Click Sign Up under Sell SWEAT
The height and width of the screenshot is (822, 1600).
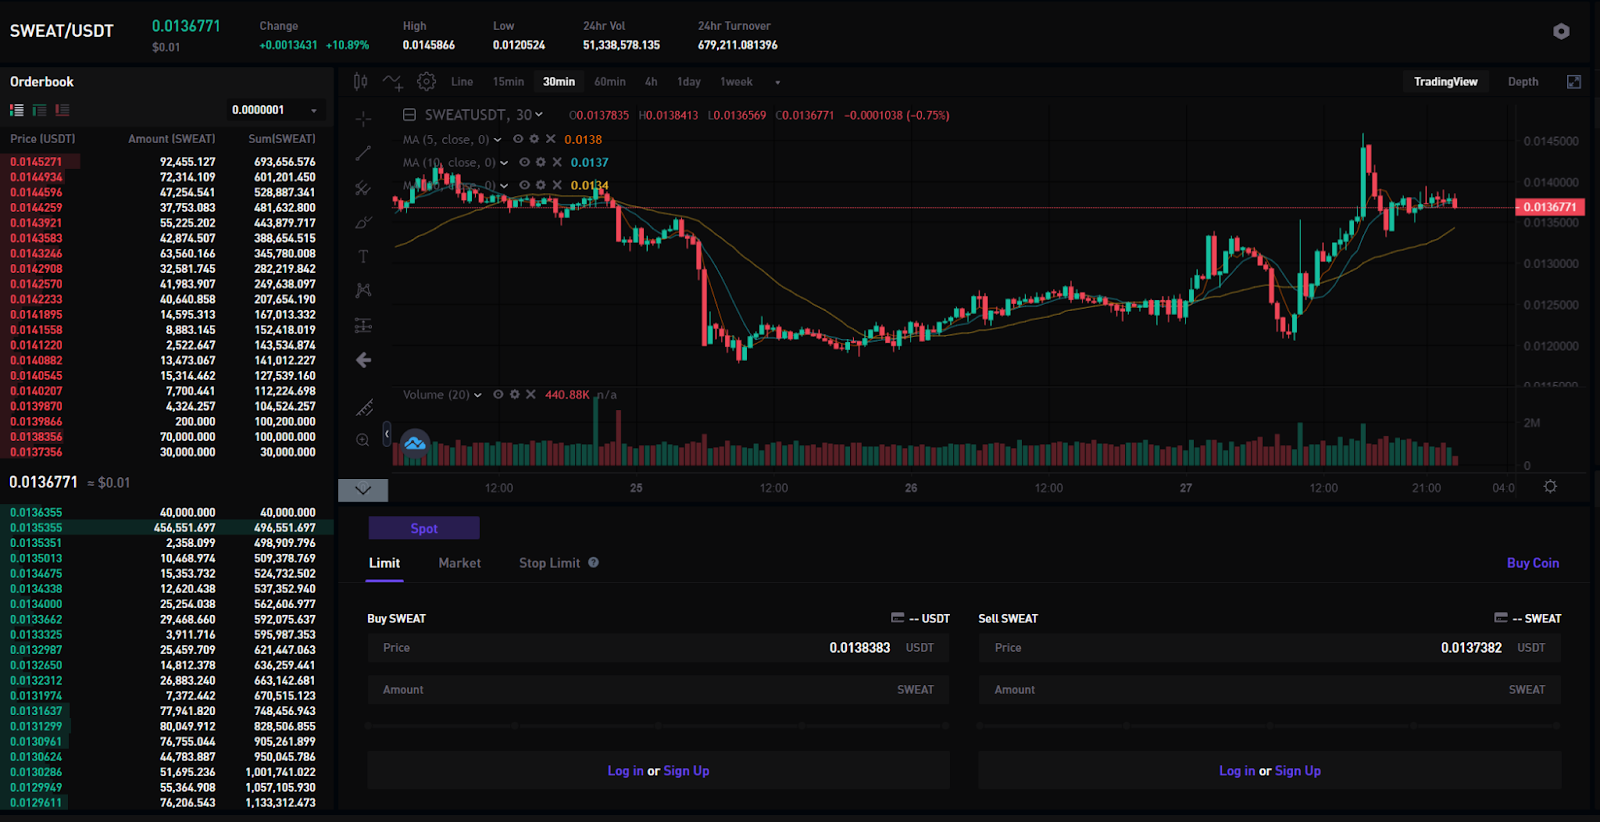pyautogui.click(x=1298, y=771)
